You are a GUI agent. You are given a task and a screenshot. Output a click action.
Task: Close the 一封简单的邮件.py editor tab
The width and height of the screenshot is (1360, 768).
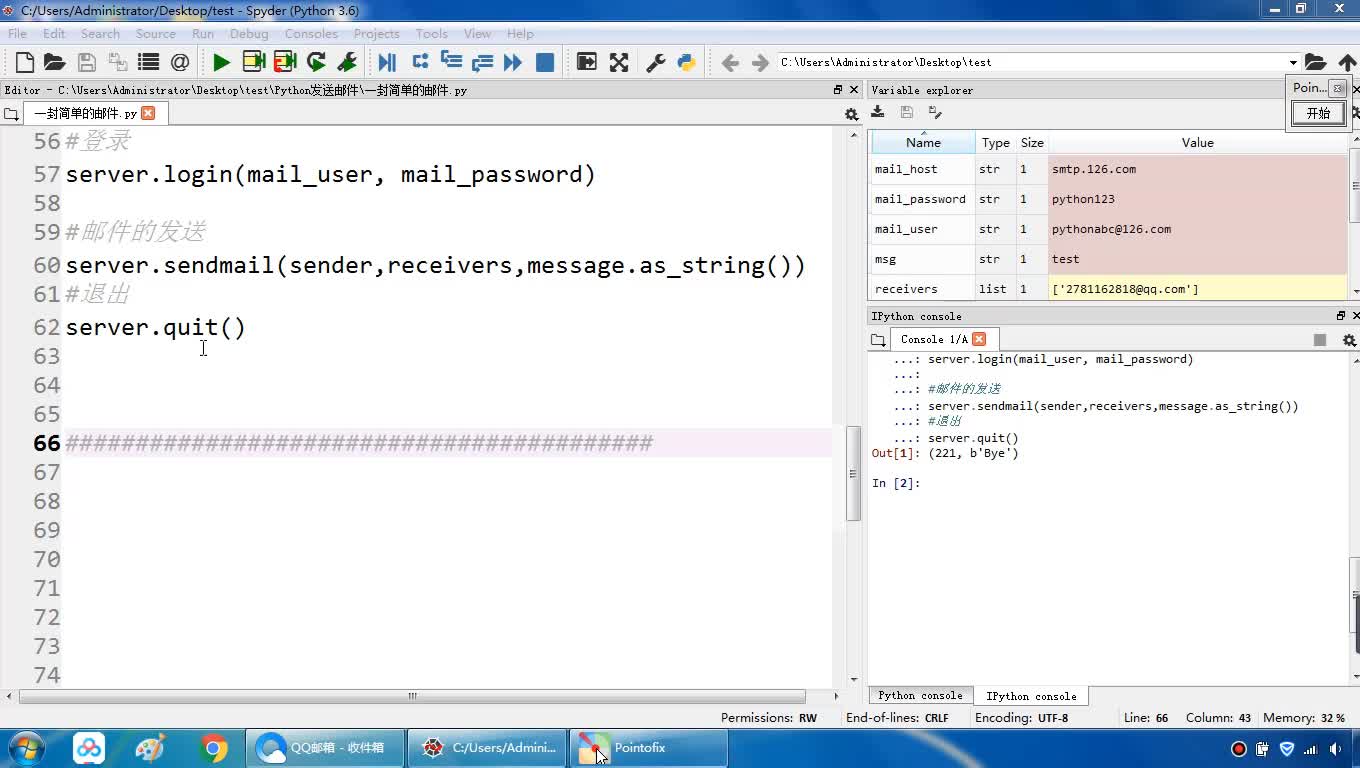[148, 113]
